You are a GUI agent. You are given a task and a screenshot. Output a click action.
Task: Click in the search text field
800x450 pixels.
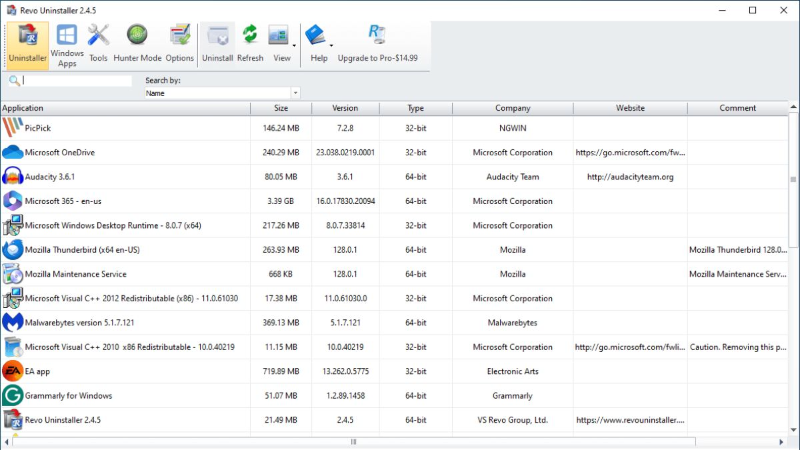point(77,81)
